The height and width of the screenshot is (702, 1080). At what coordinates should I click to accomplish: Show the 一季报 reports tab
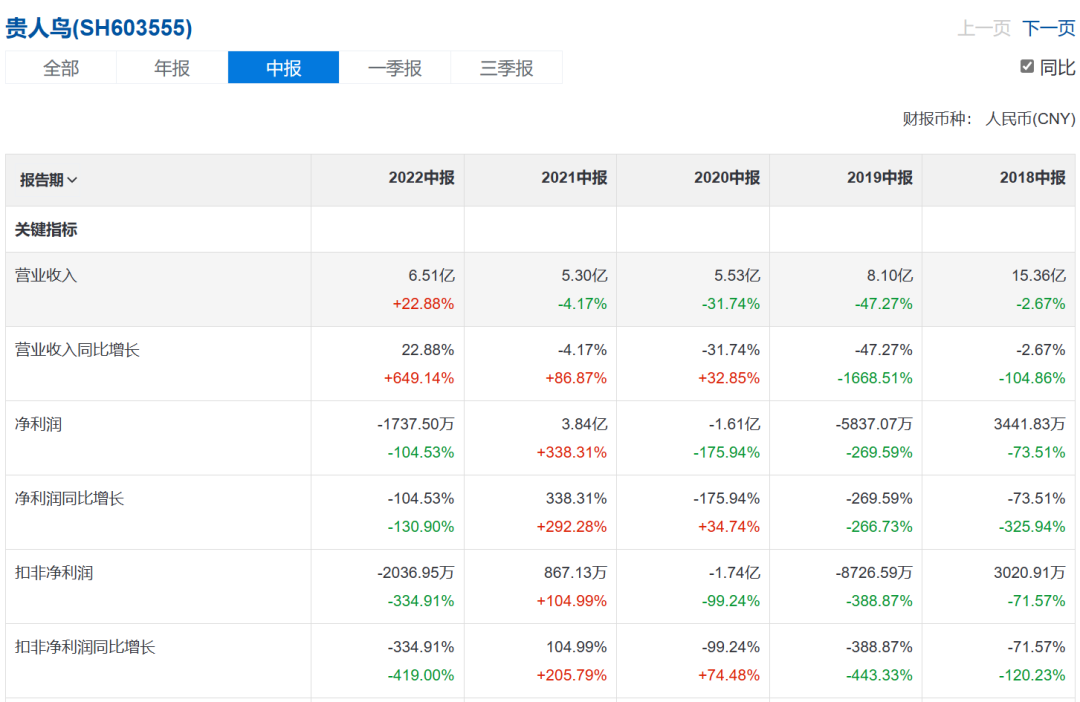pyautogui.click(x=395, y=68)
